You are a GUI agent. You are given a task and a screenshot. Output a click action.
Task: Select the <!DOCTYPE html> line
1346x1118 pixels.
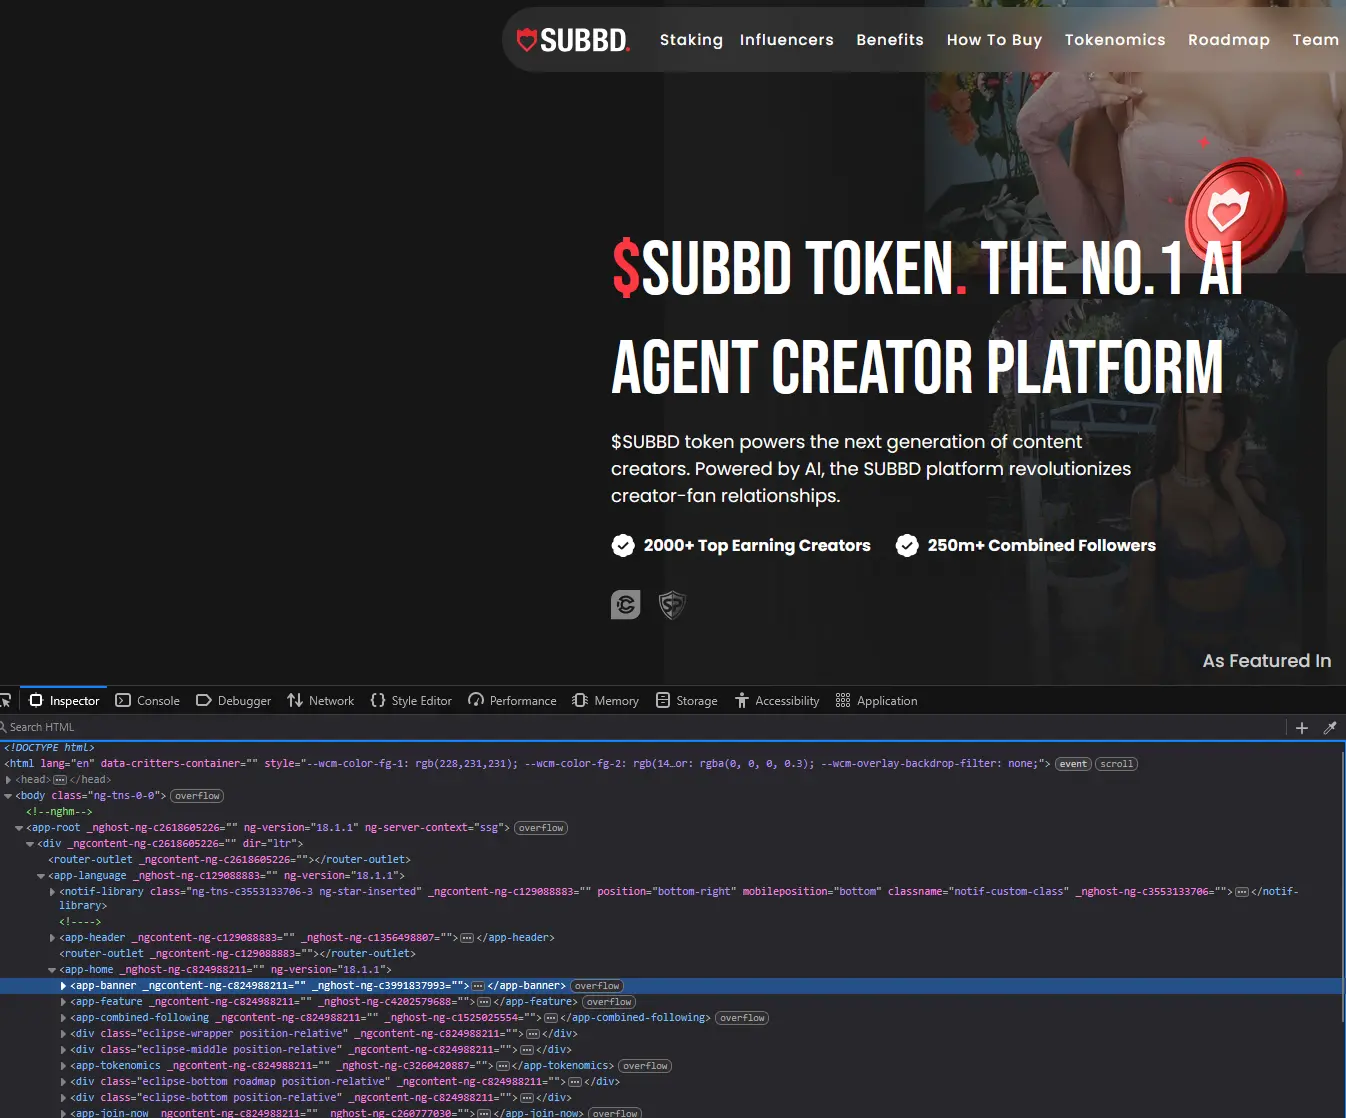click(50, 748)
